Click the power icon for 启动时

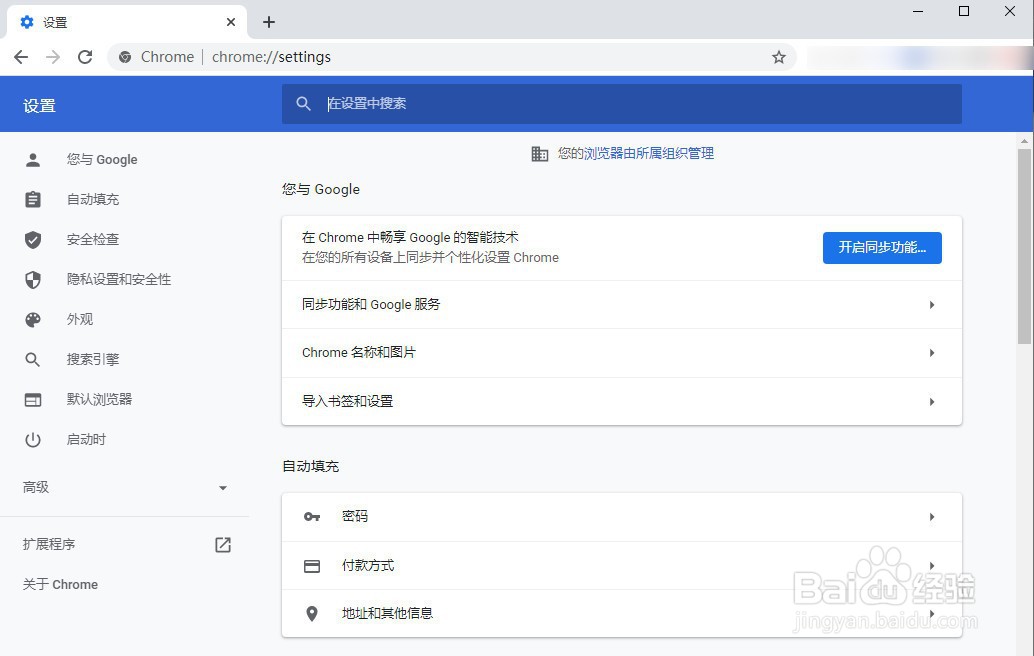(33, 440)
